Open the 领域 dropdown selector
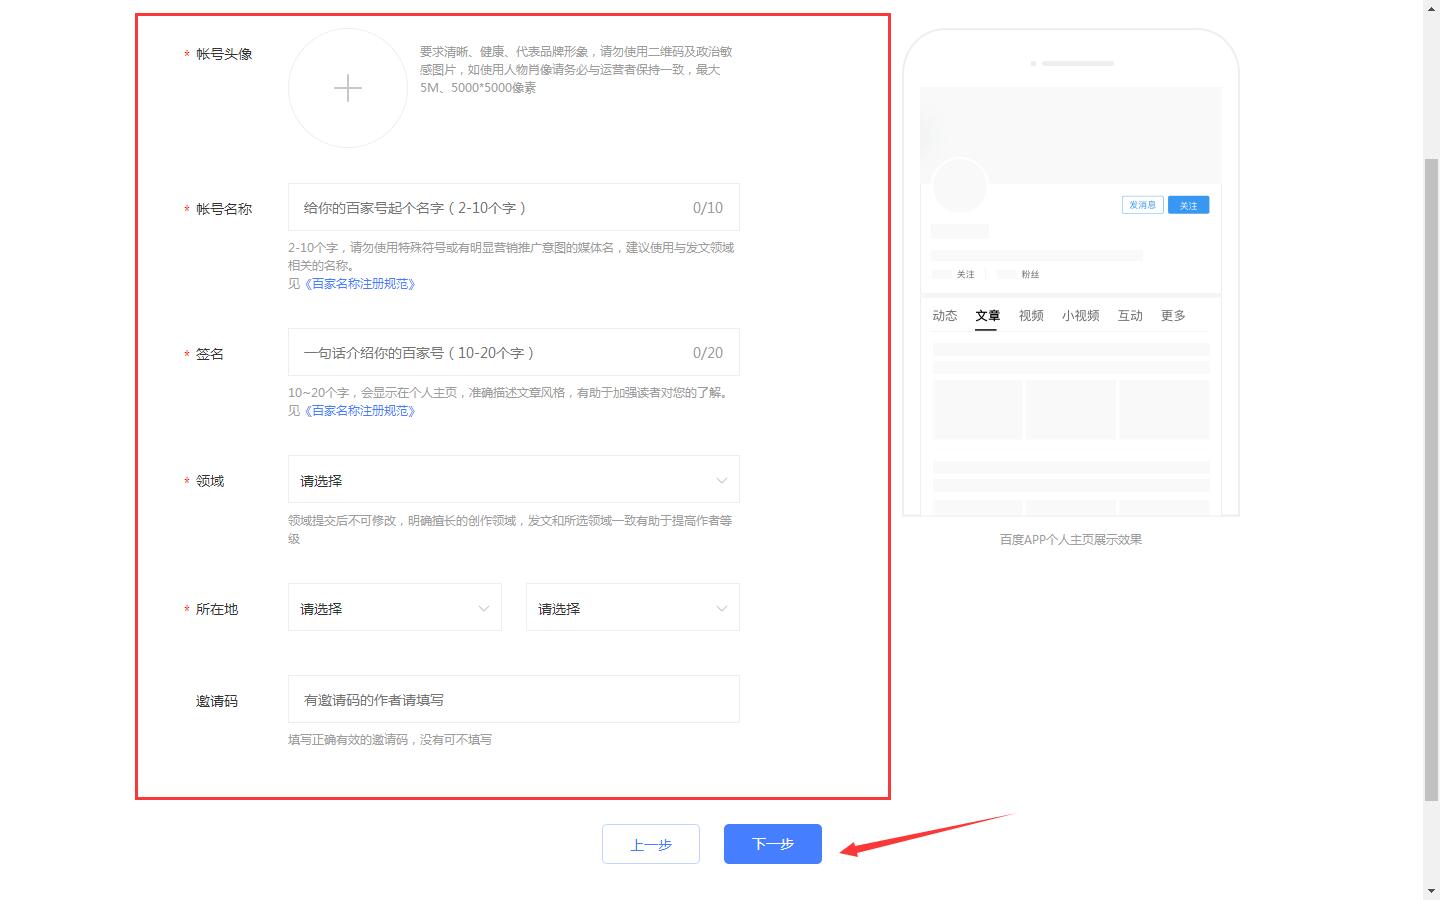 (512, 480)
